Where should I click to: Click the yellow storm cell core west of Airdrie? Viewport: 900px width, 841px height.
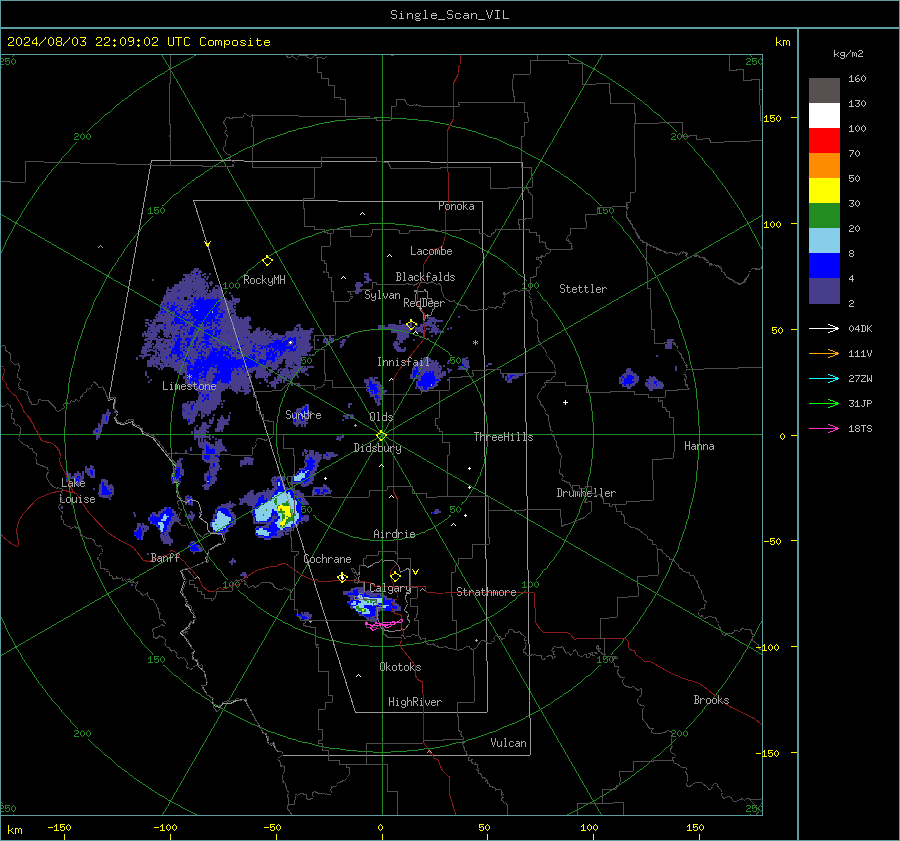[x=285, y=513]
